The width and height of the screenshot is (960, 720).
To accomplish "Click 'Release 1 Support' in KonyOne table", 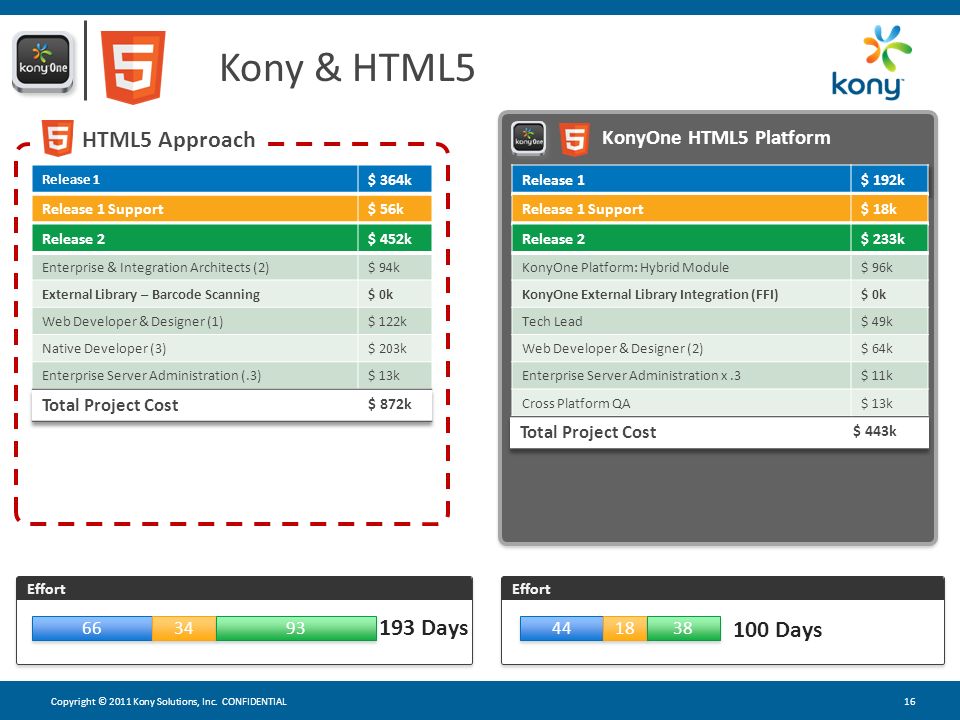I will click(x=720, y=209).
